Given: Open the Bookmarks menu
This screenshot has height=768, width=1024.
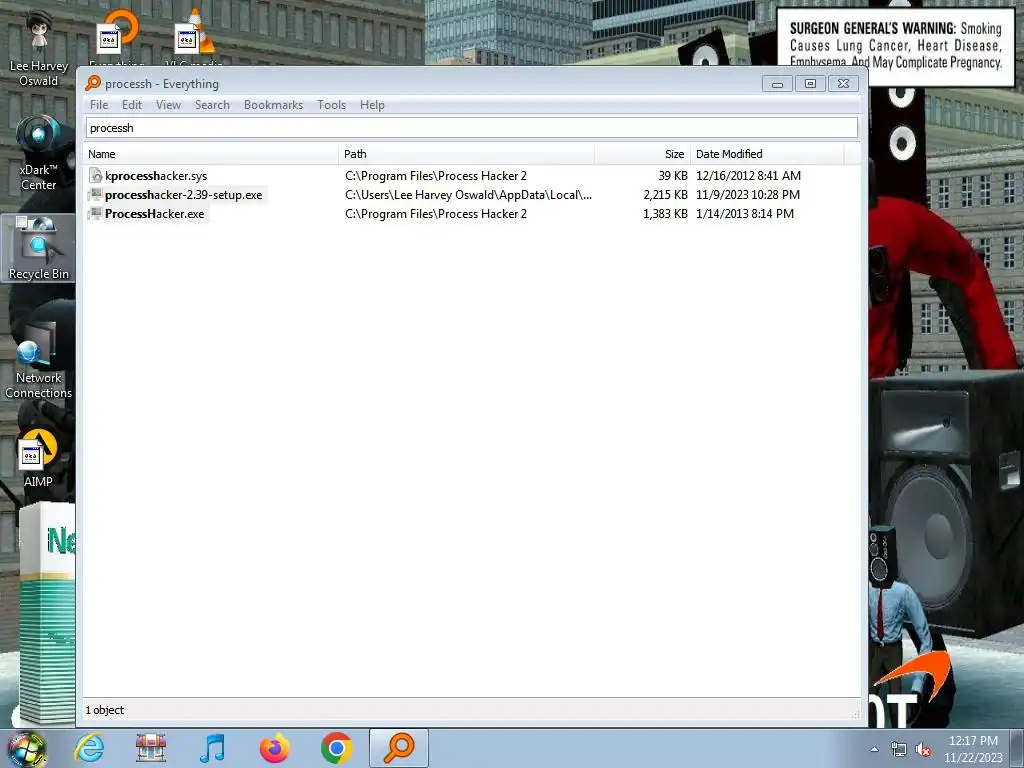Looking at the screenshot, I should 273,104.
